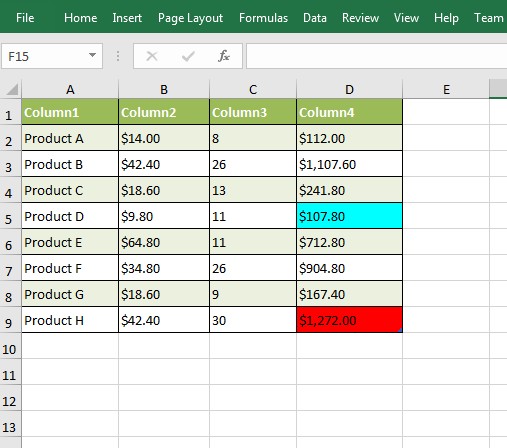Viewport: 507px width, 448px height.
Task: Select column D header
Action: tap(349, 89)
